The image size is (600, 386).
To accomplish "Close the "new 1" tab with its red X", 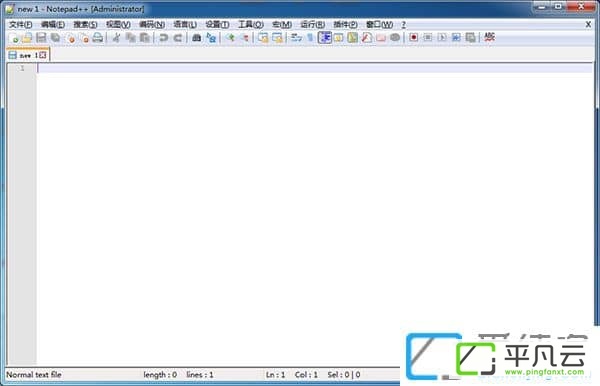I will tap(43, 55).
